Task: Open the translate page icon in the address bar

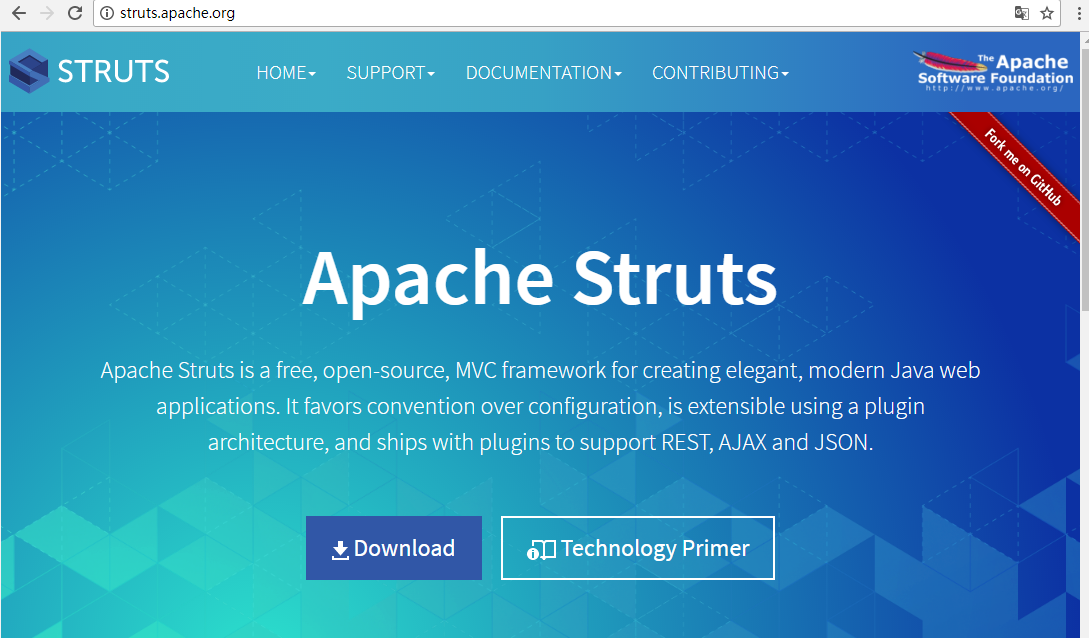Action: pyautogui.click(x=1022, y=13)
